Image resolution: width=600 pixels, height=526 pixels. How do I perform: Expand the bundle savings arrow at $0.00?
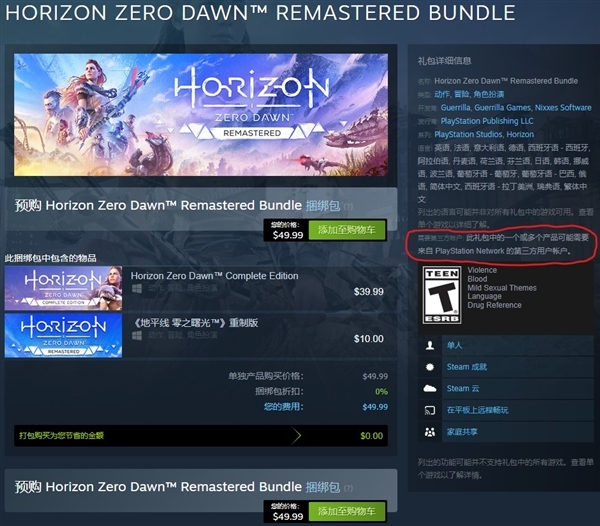297,436
